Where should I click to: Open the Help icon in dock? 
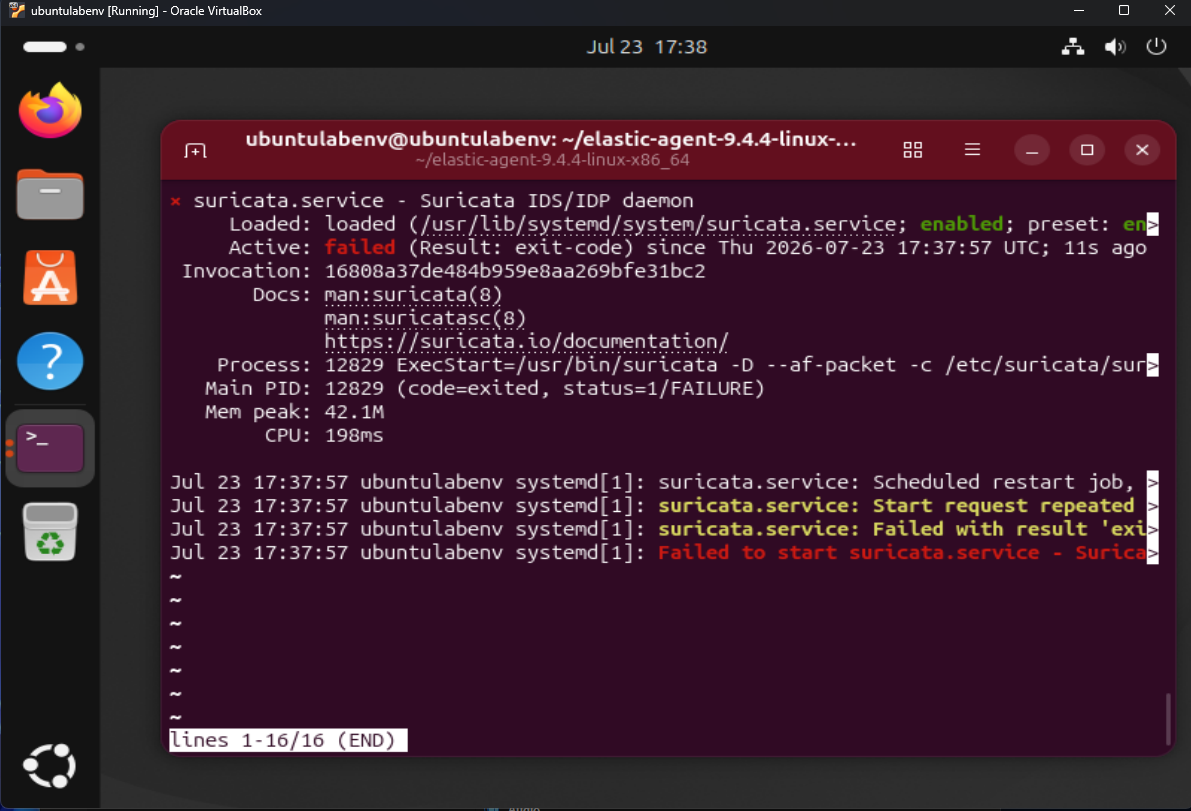pyautogui.click(x=50, y=361)
